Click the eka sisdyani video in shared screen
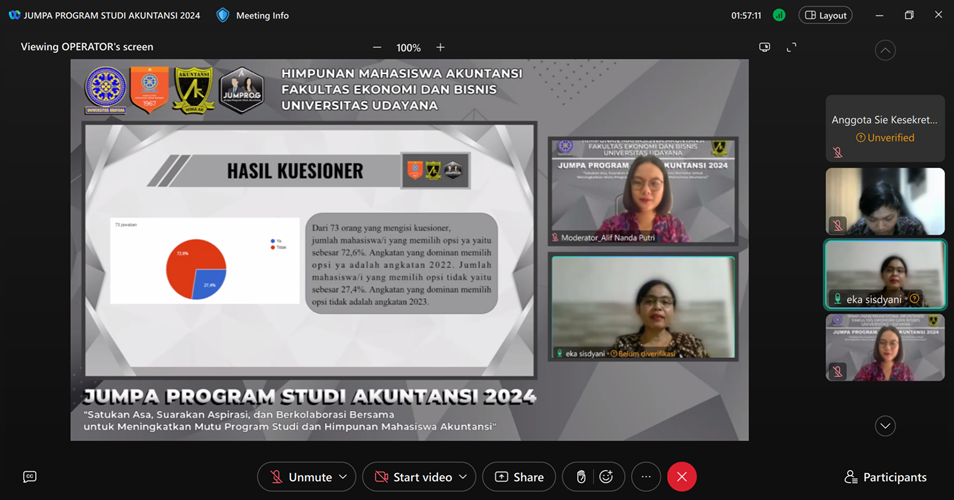Viewport: 954px width, 500px height. 643,307
